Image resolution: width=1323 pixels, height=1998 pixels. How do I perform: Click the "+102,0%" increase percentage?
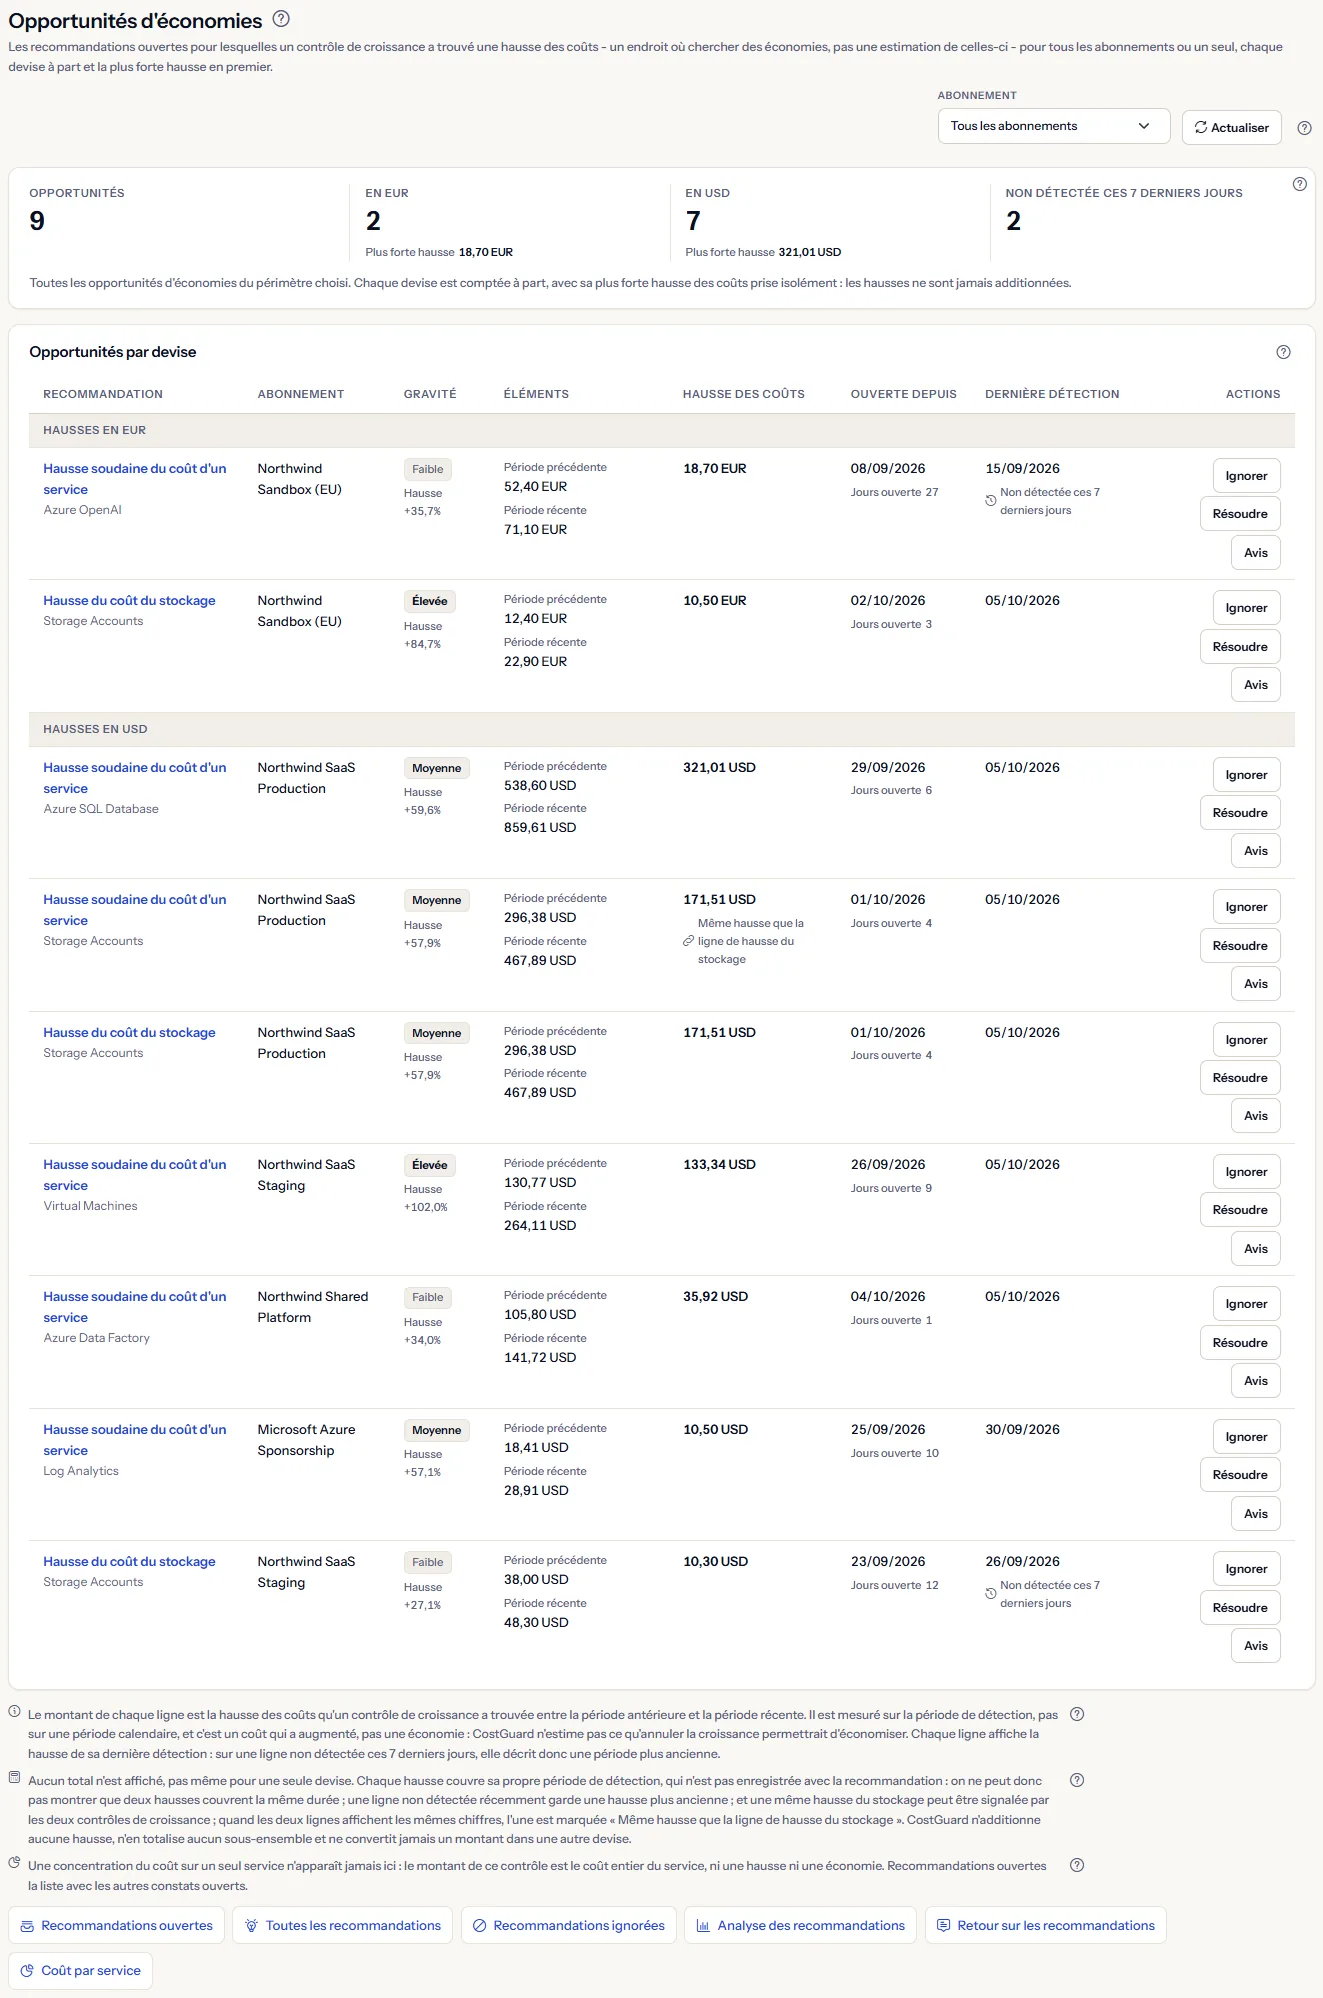click(426, 1207)
